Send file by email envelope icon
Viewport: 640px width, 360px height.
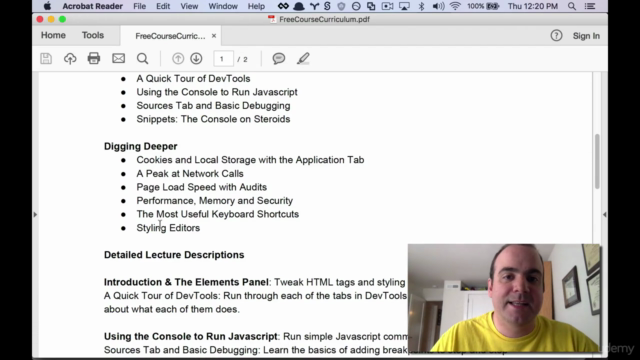tap(118, 58)
